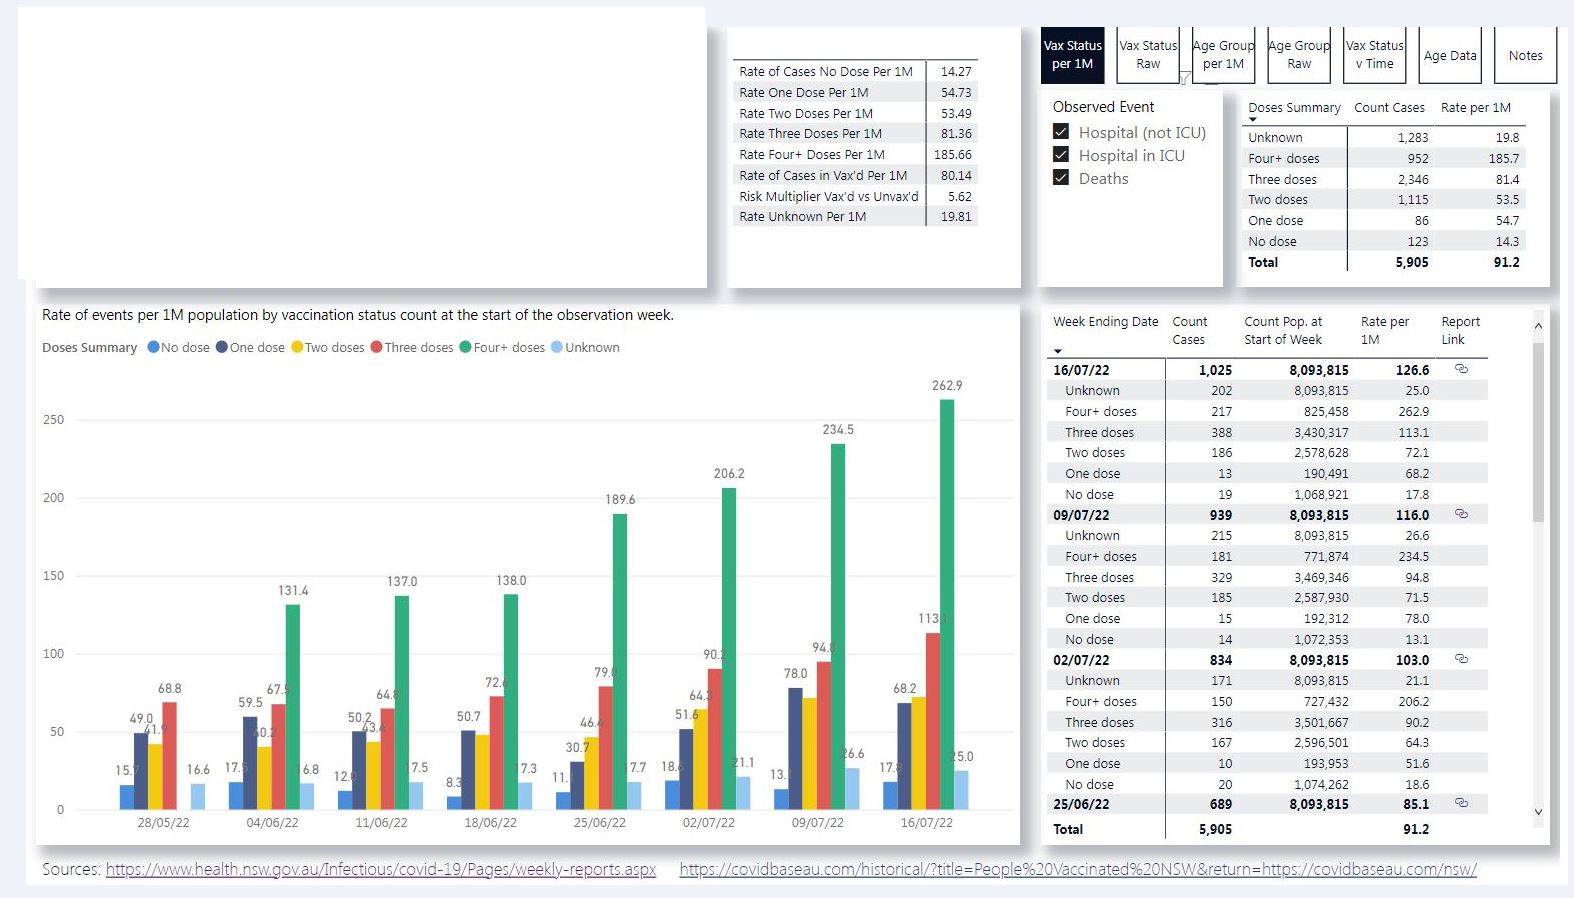Select the Four+ doses bar labeled 234.5
The image size is (1574, 898).
(838, 626)
